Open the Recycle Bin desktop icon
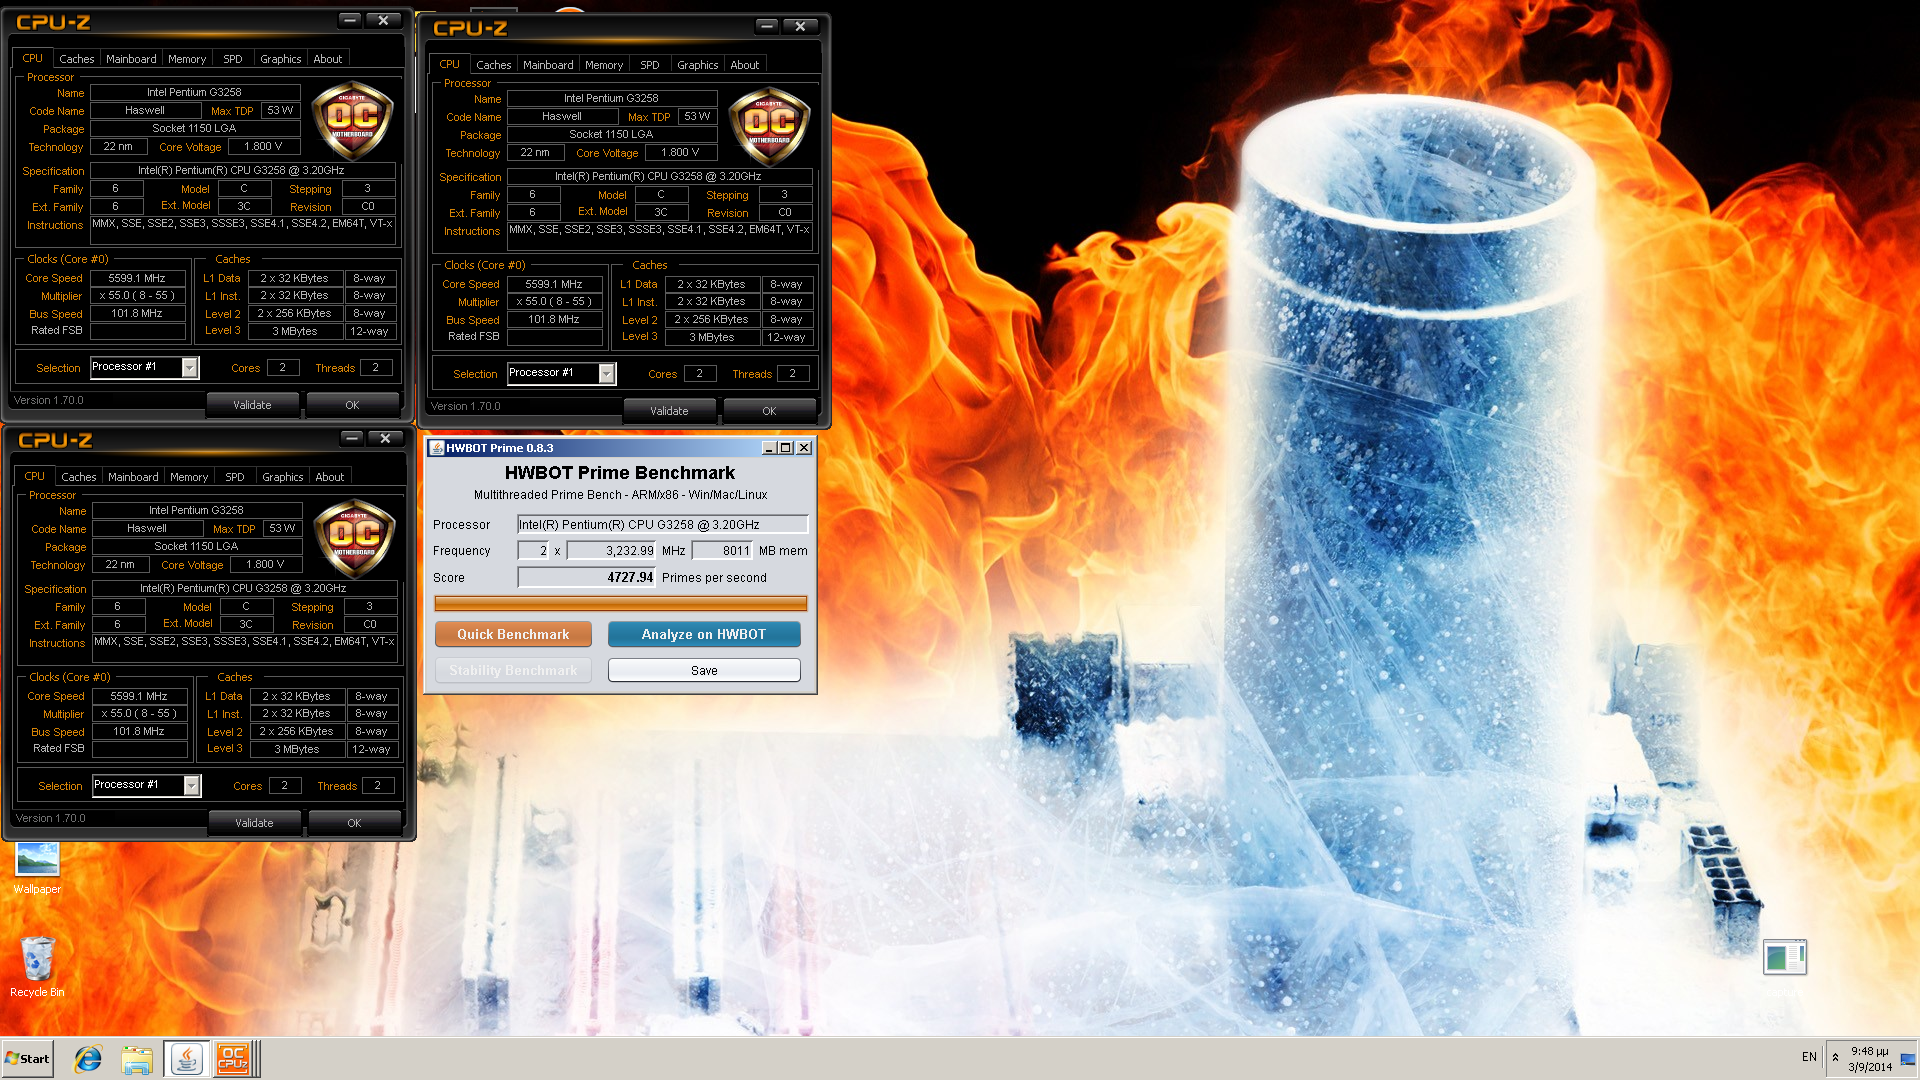Screen dimensions: 1920x1080 pos(37,966)
